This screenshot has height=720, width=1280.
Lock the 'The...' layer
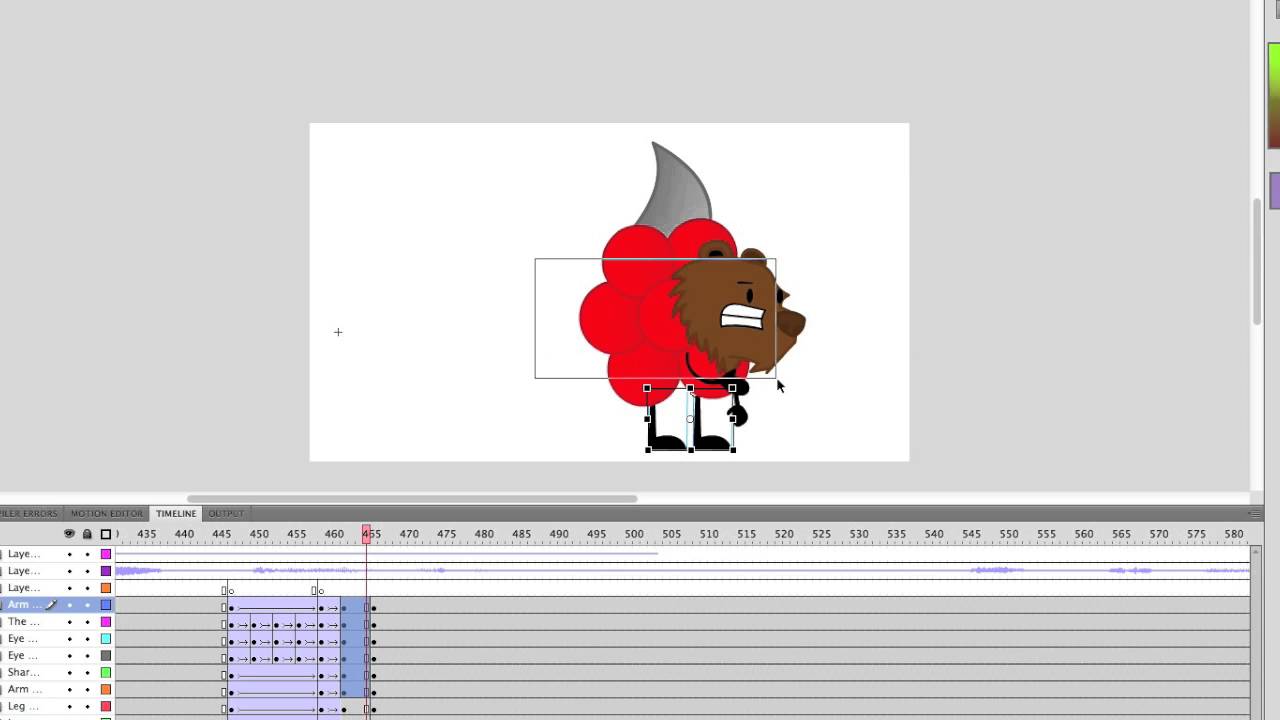pyautogui.click(x=87, y=622)
